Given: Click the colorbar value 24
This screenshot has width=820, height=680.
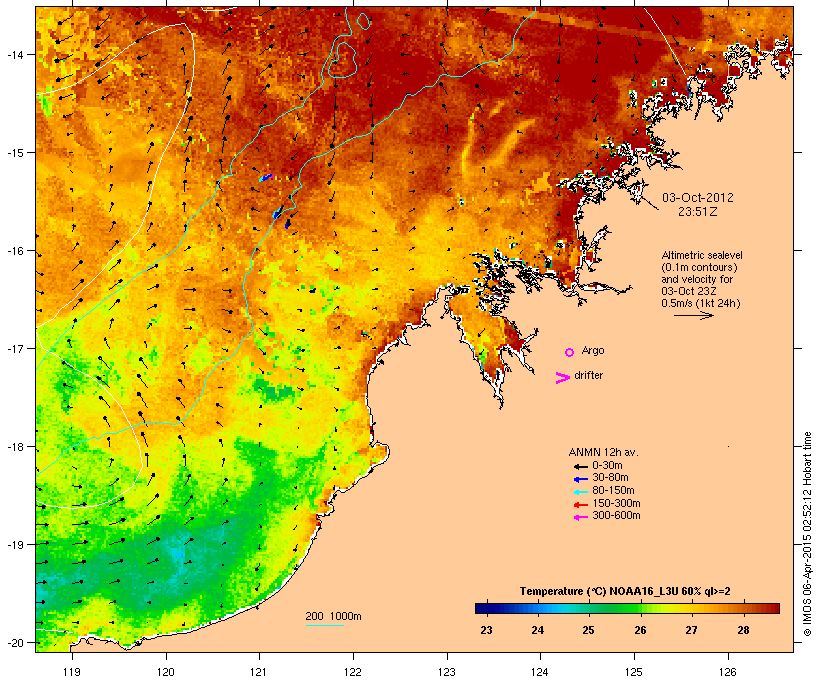Looking at the screenshot, I should click(x=538, y=630).
